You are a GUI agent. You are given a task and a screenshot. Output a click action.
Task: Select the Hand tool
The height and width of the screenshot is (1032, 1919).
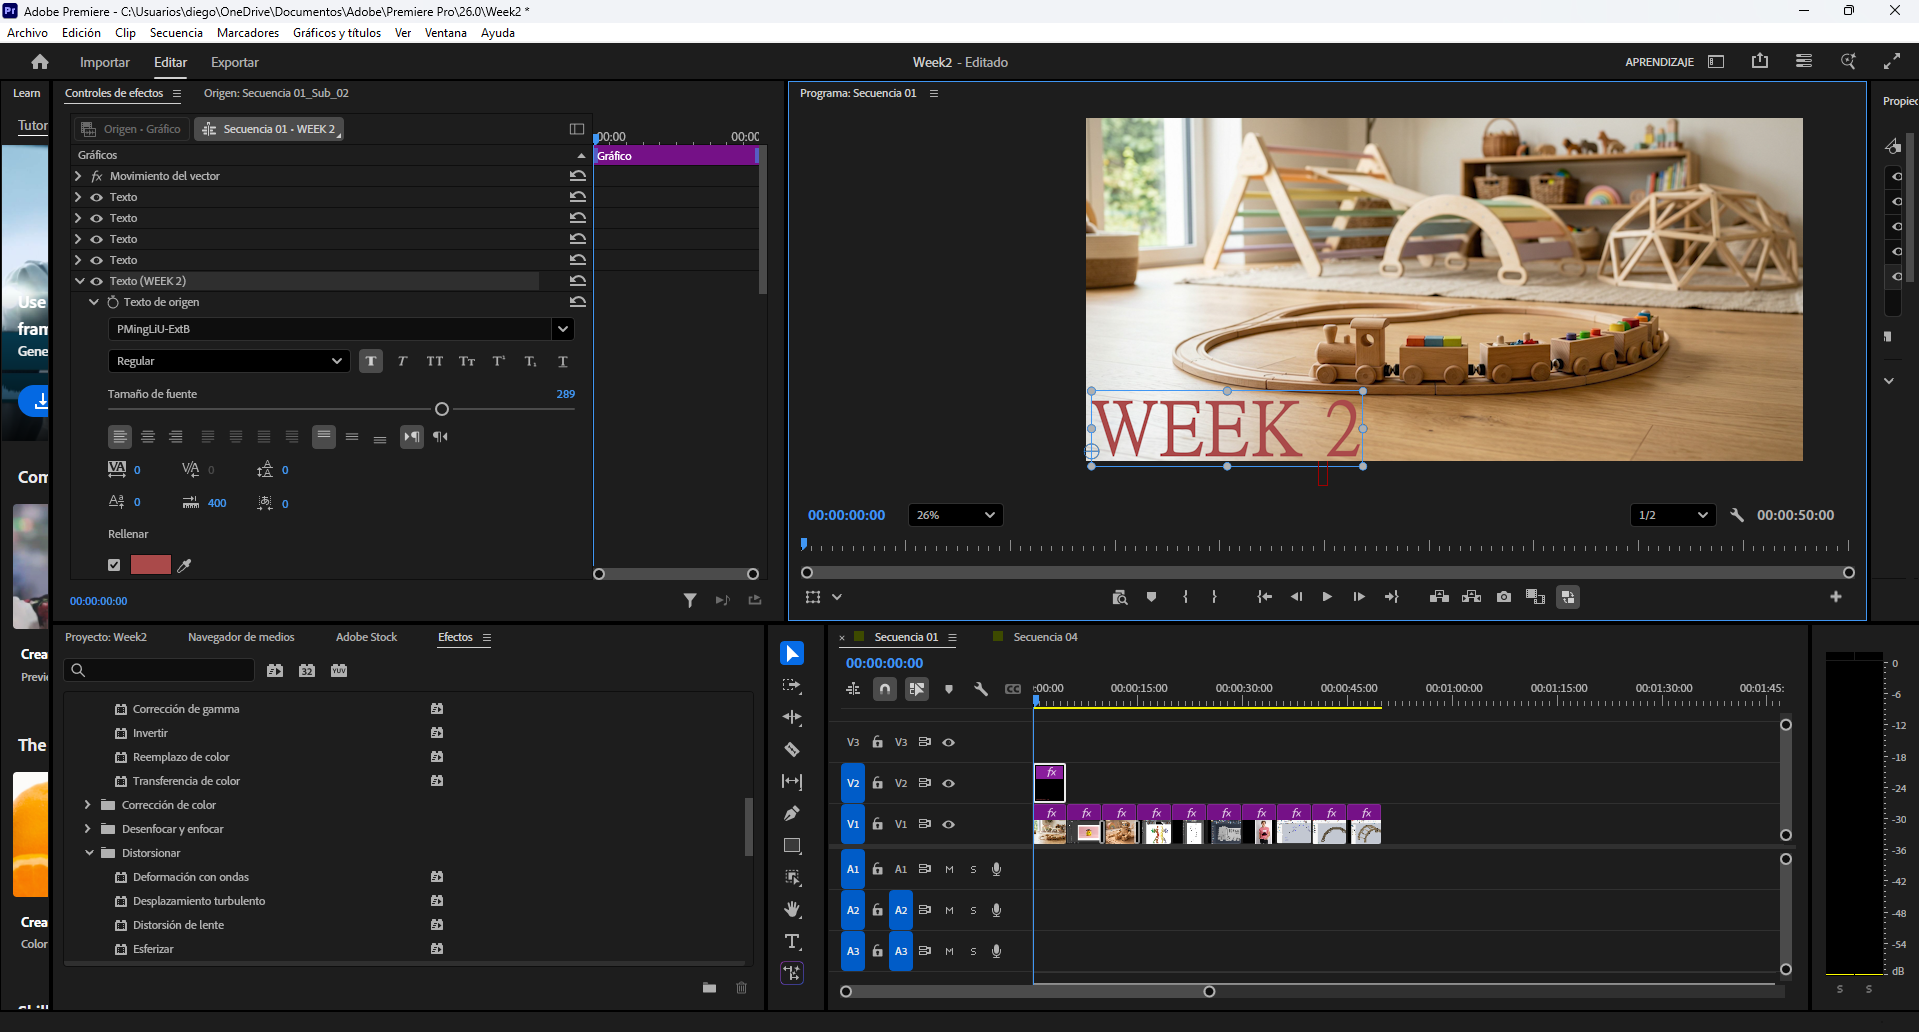792,910
